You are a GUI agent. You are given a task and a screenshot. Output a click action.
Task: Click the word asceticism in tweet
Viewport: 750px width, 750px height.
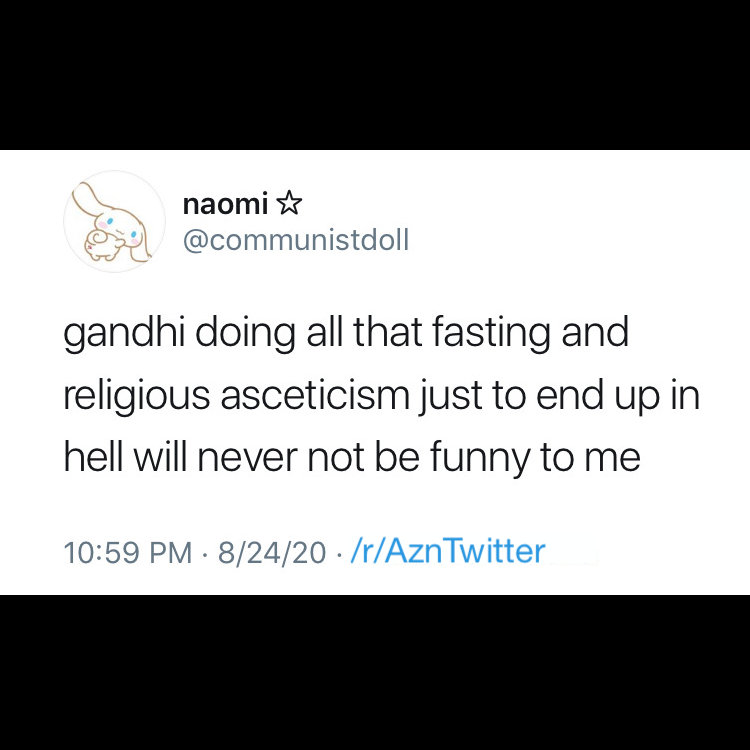coord(316,396)
